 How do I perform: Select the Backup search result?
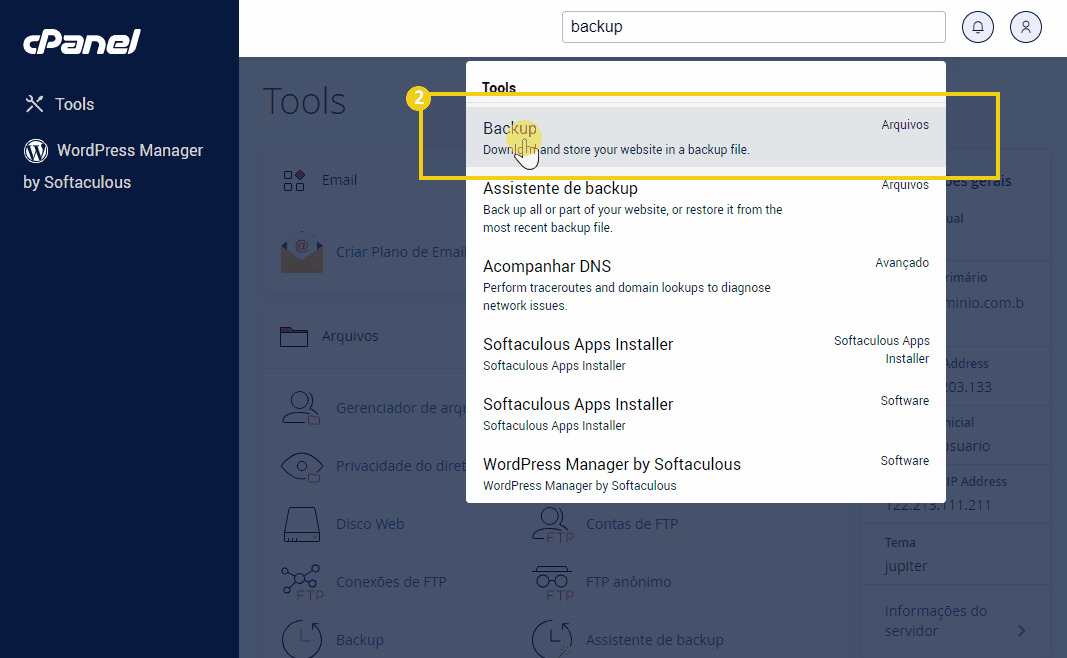pos(706,137)
